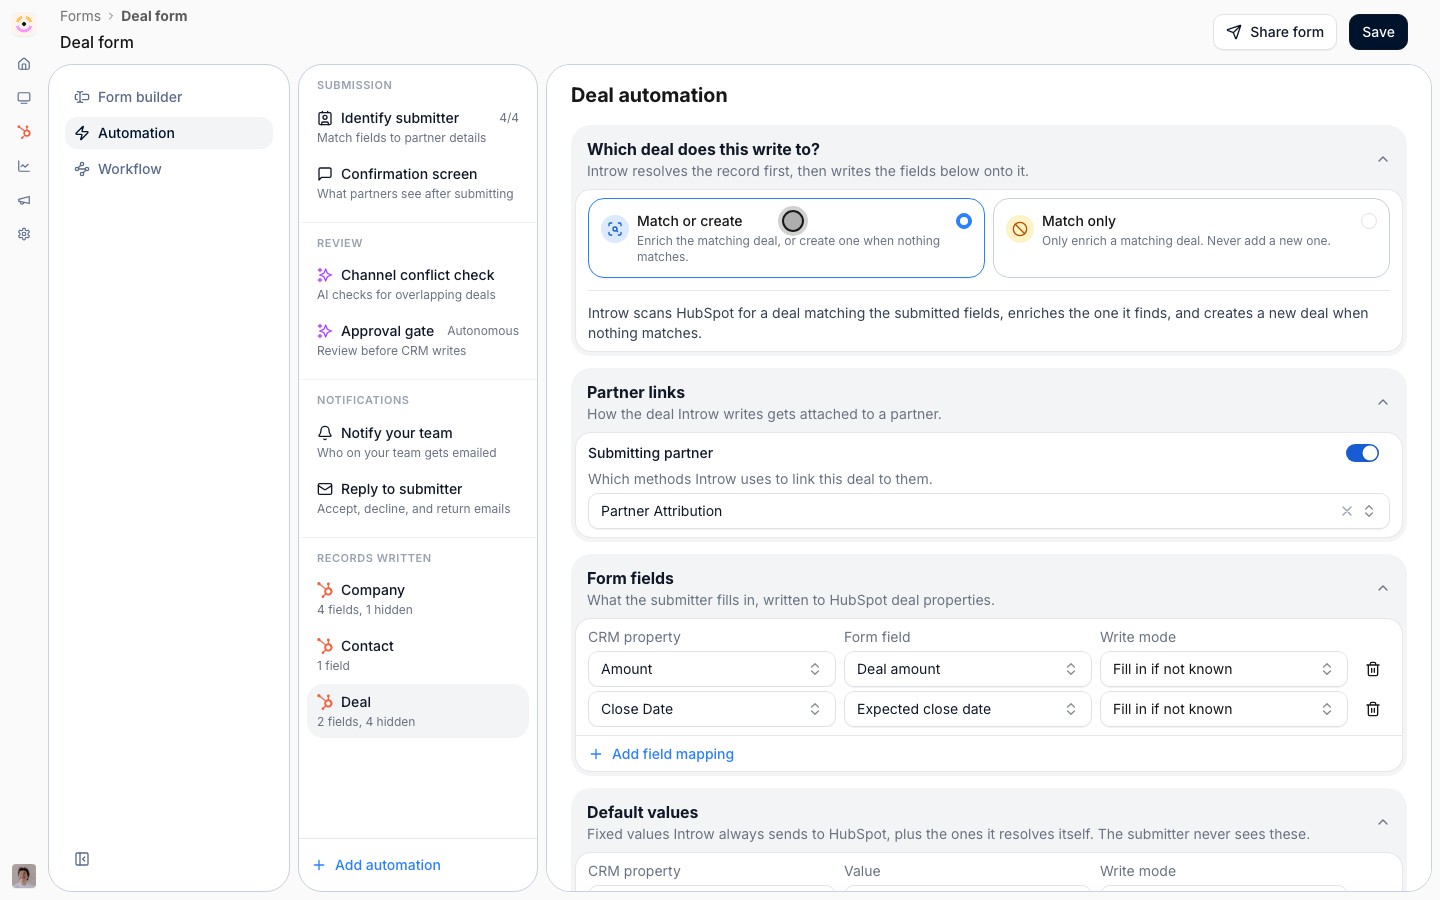The width and height of the screenshot is (1440, 900).
Task: Open the Expected close date form field dropdown
Action: pos(967,709)
